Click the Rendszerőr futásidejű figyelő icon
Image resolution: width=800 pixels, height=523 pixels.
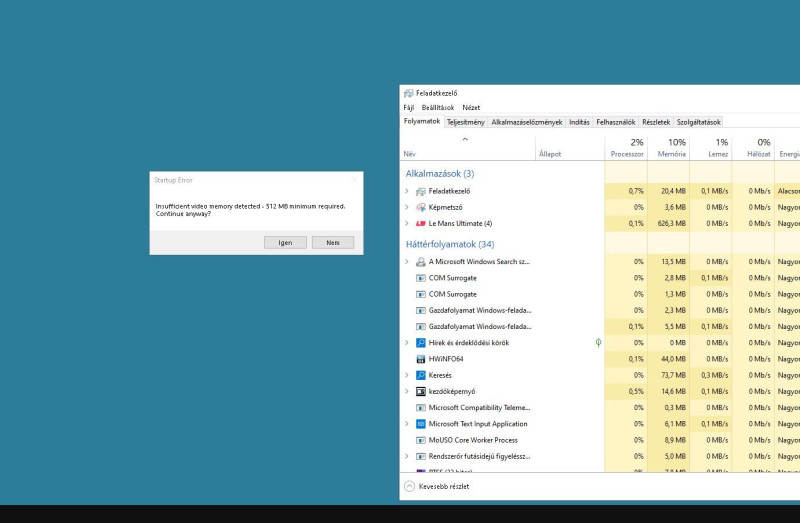(420, 457)
